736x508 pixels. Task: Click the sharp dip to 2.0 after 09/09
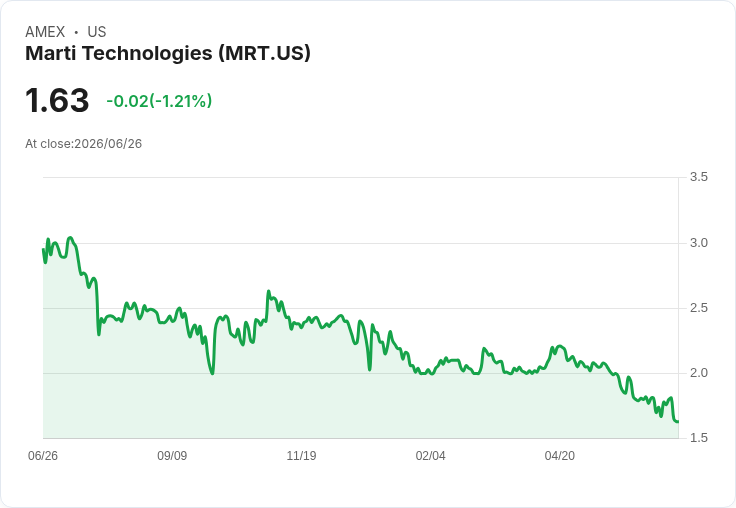click(x=213, y=373)
